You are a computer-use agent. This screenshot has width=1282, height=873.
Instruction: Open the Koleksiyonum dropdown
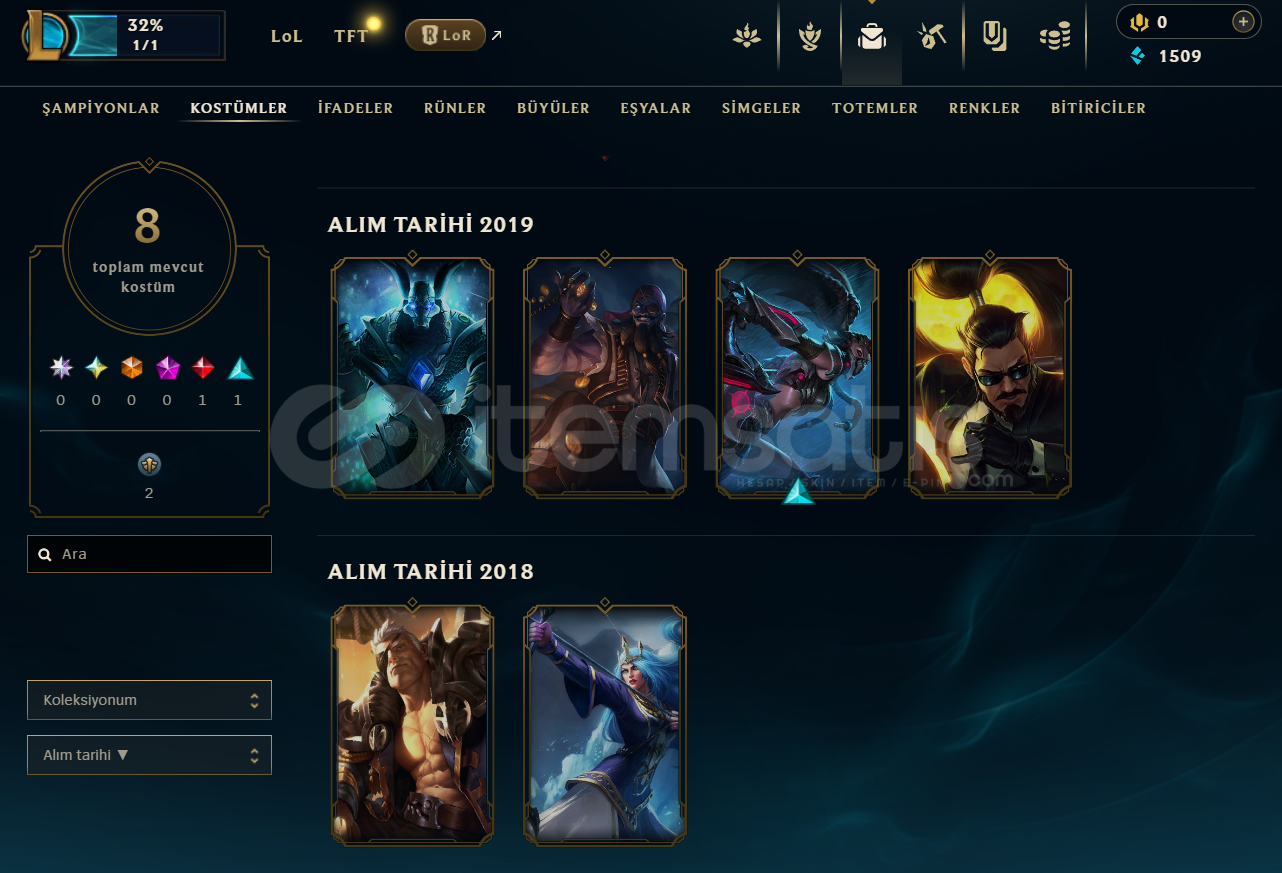[149, 700]
